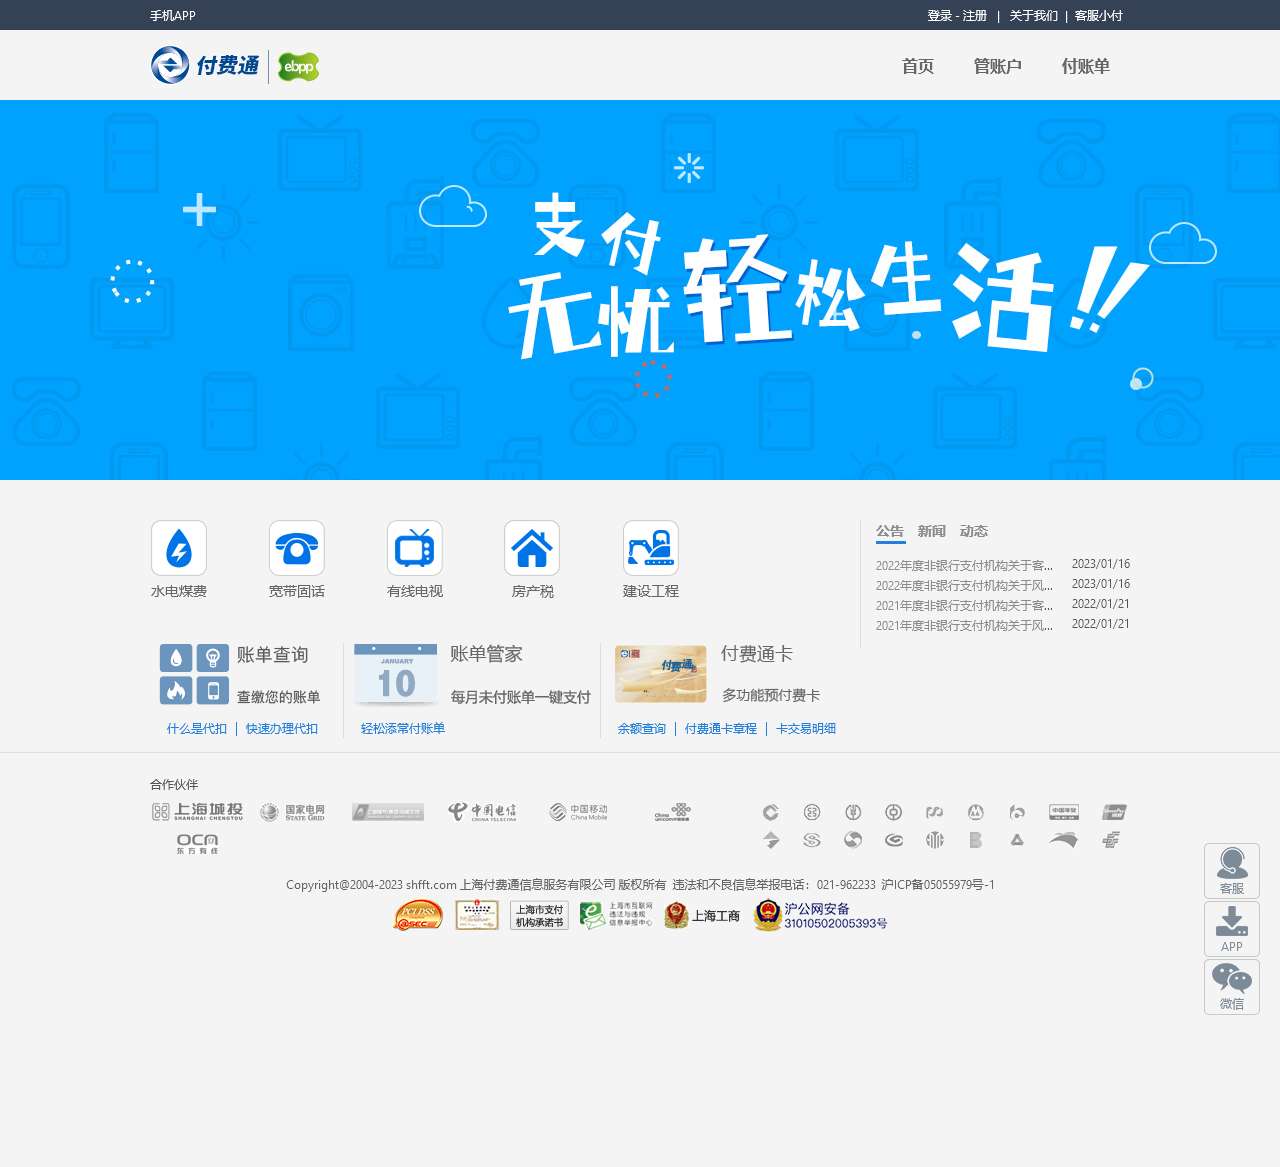
Task: Open 管账户 in main navigation
Action: coord(998,66)
